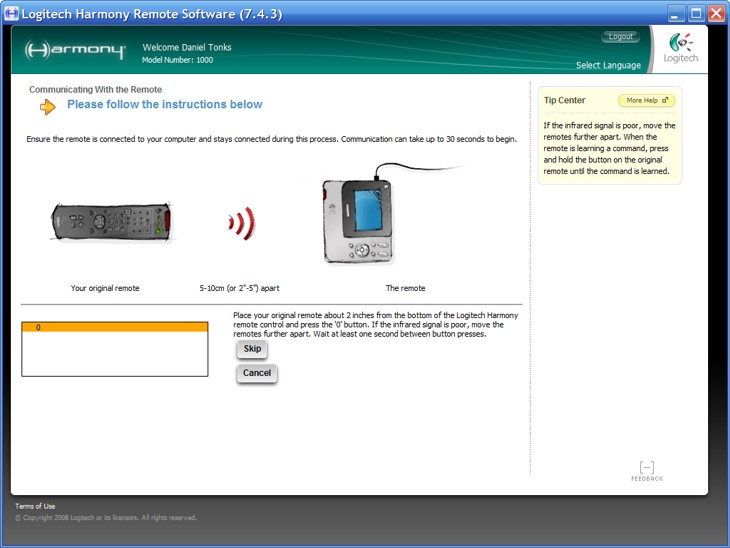The width and height of the screenshot is (730, 548).
Task: Click the application icon in title bar
Action: [12, 13]
